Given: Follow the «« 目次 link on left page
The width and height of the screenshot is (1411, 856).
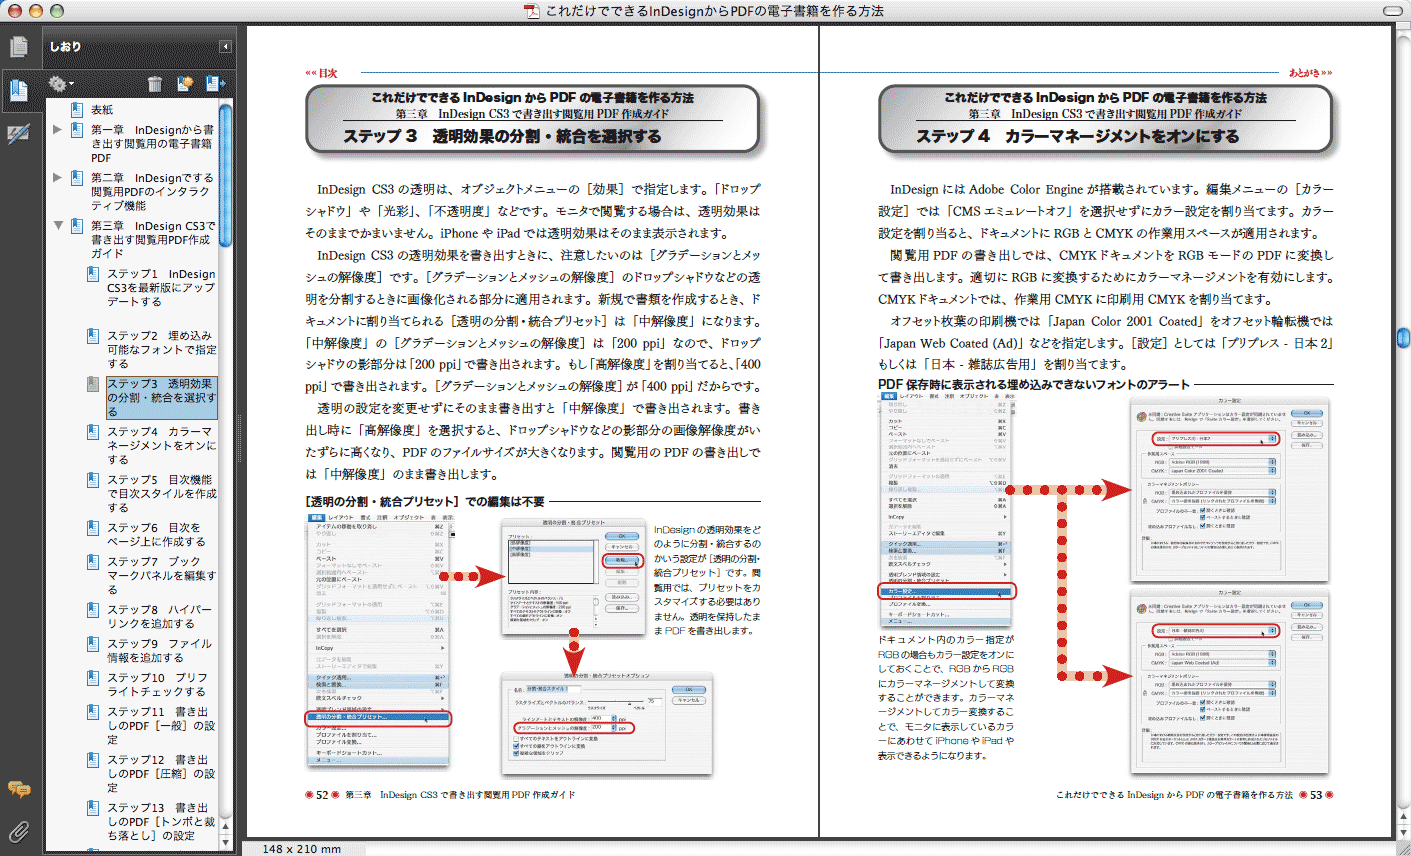Looking at the screenshot, I should (322, 73).
